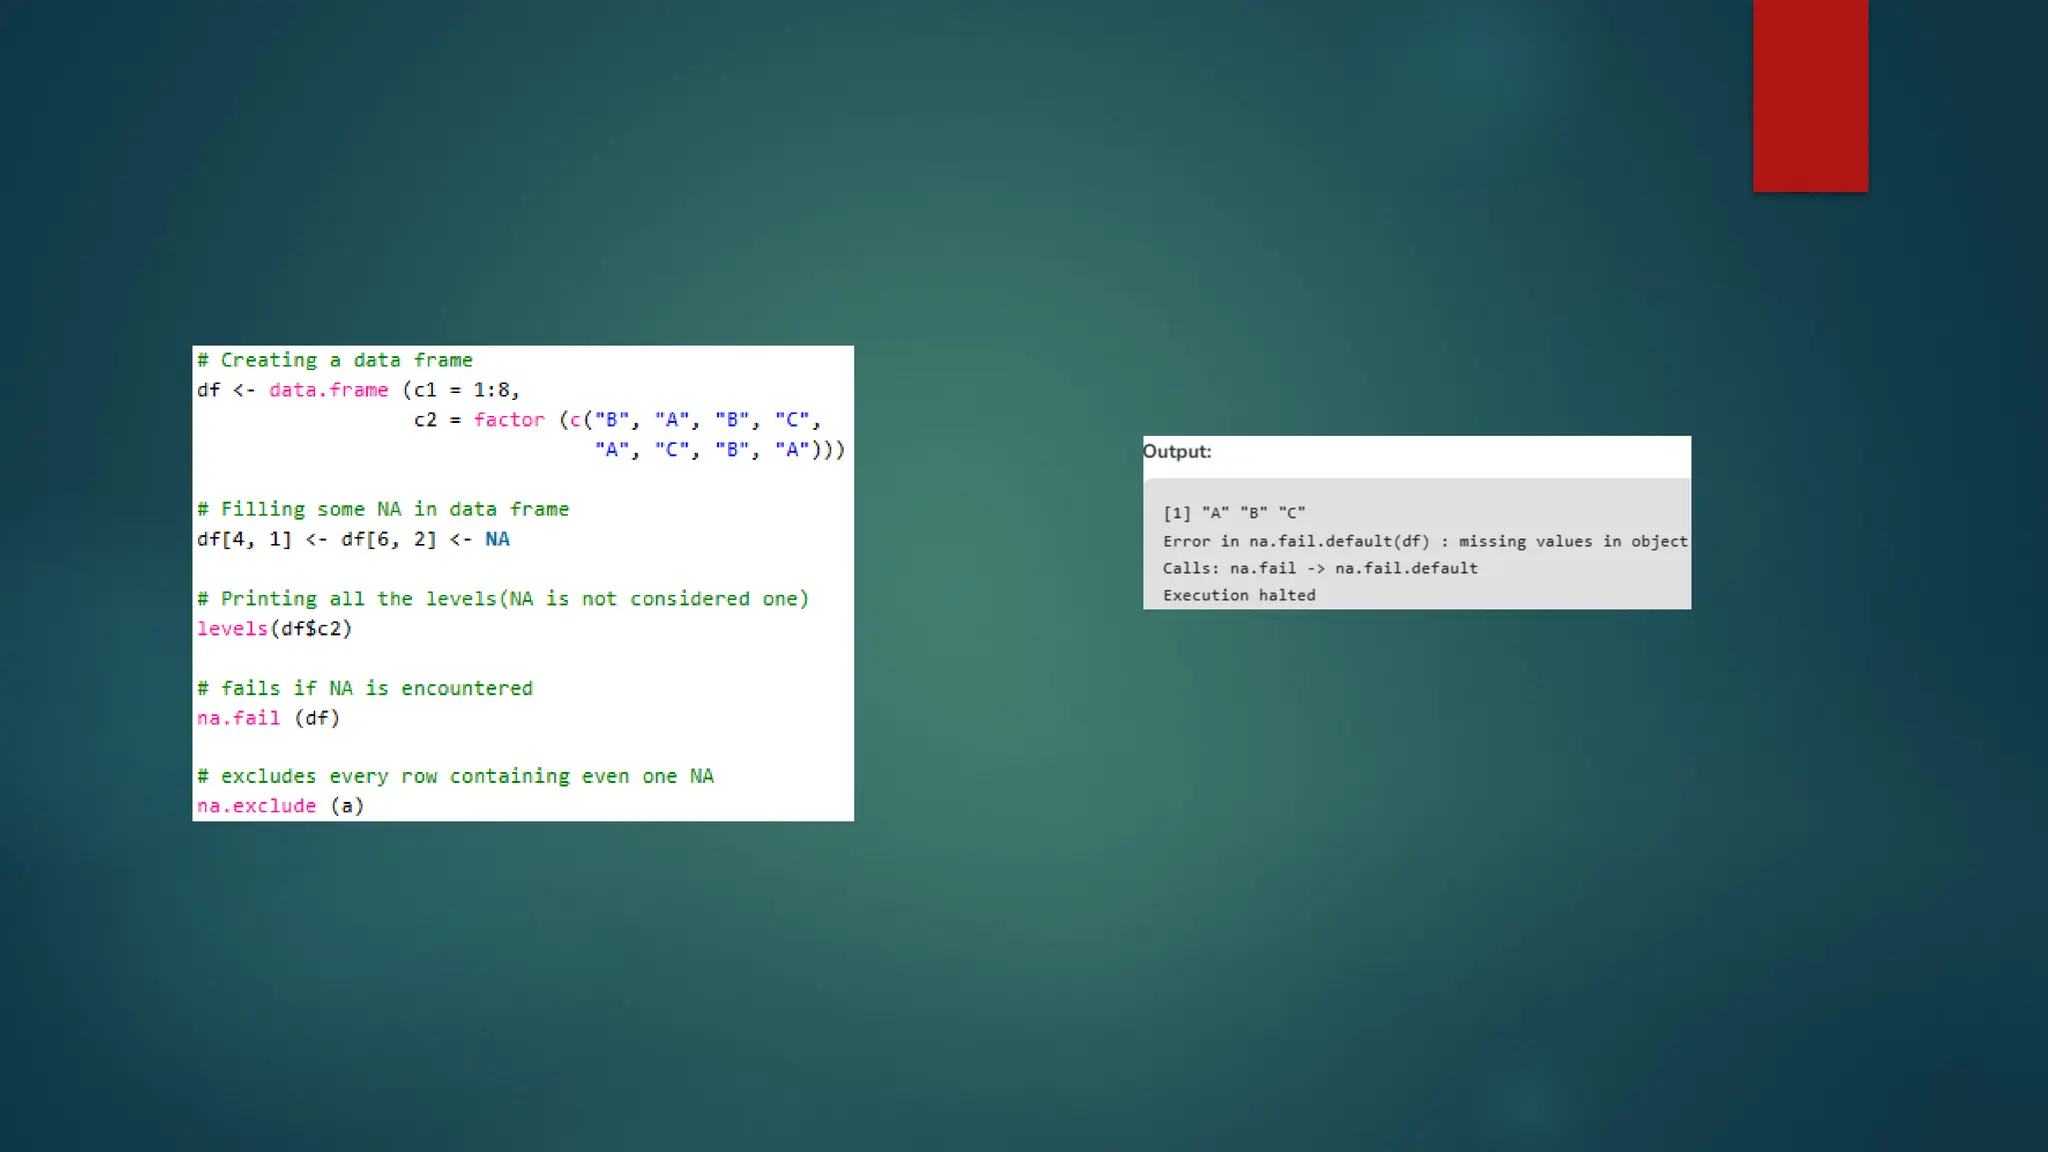Click the '# Printing all the levels' comment

503,599
